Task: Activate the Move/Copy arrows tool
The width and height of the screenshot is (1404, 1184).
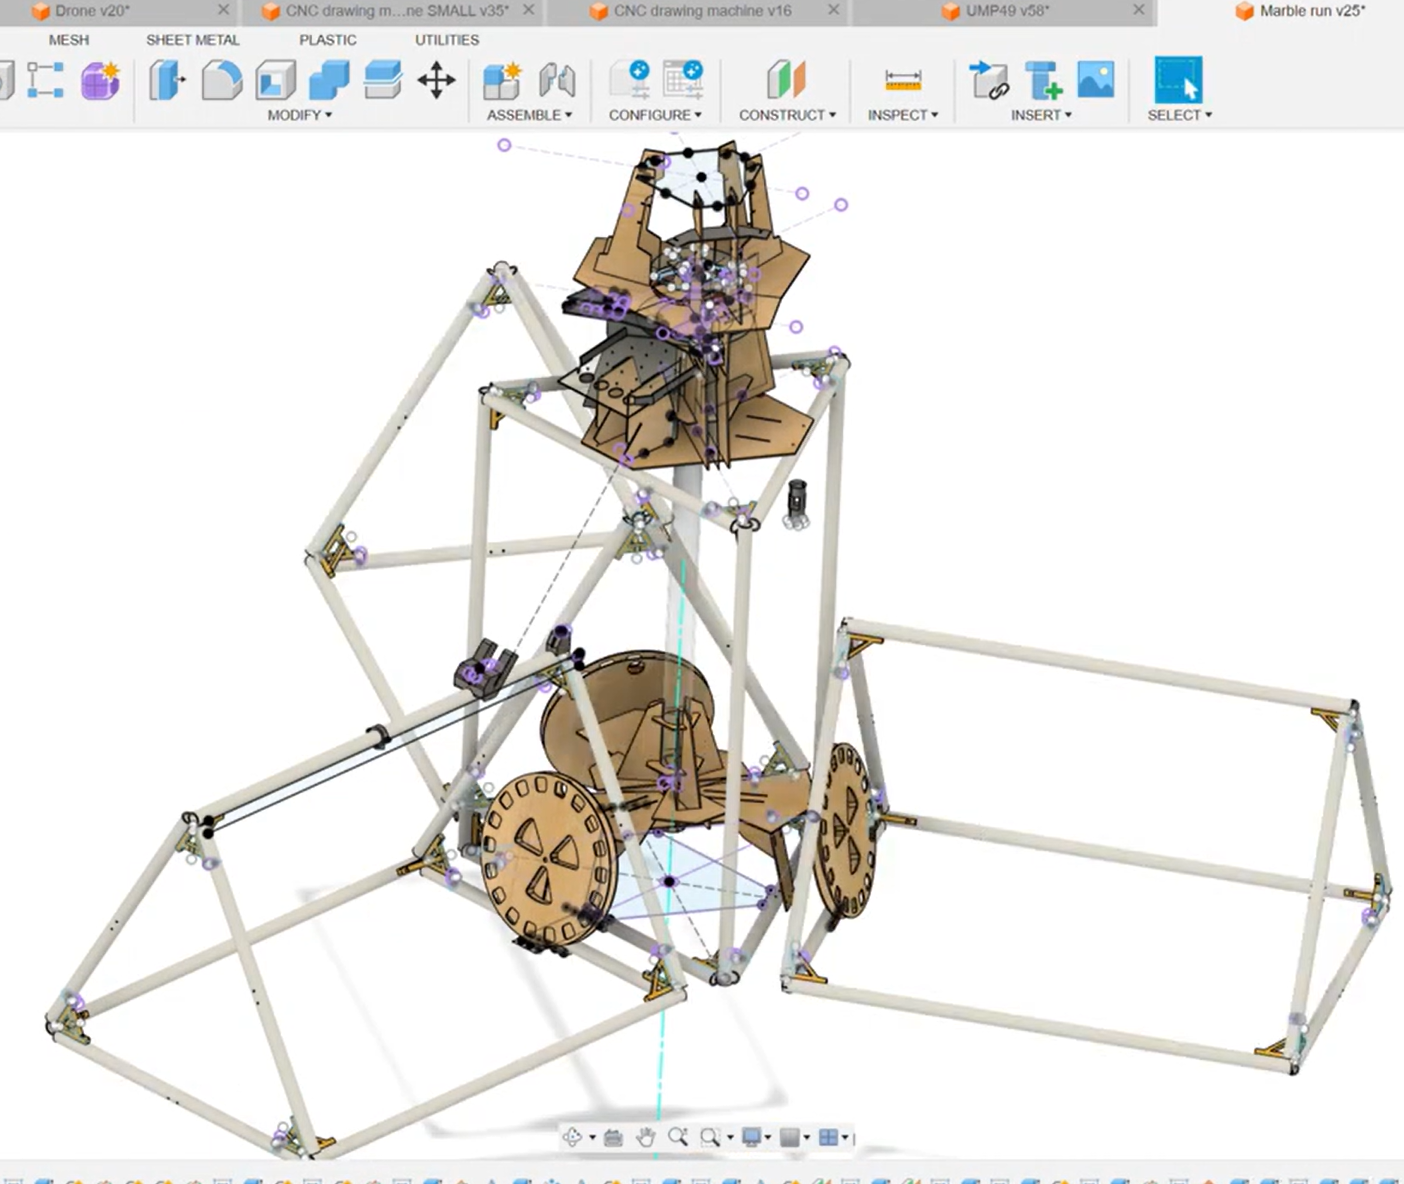Action: (436, 80)
